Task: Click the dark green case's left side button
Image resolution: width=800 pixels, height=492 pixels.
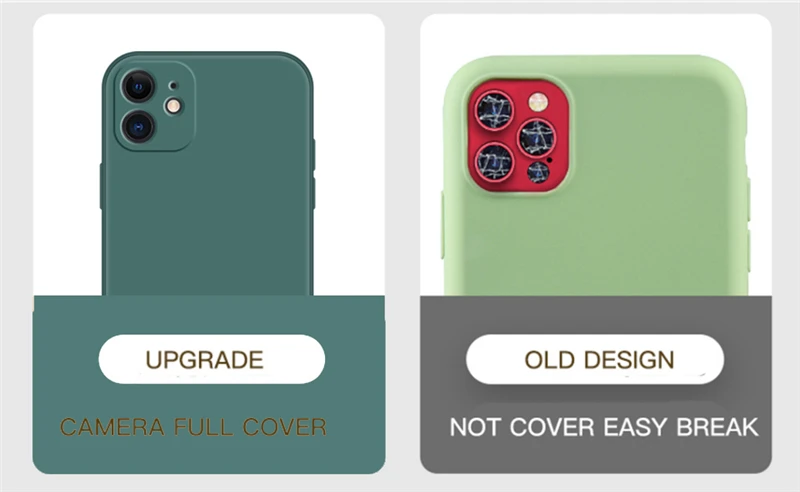Action: click(102, 186)
